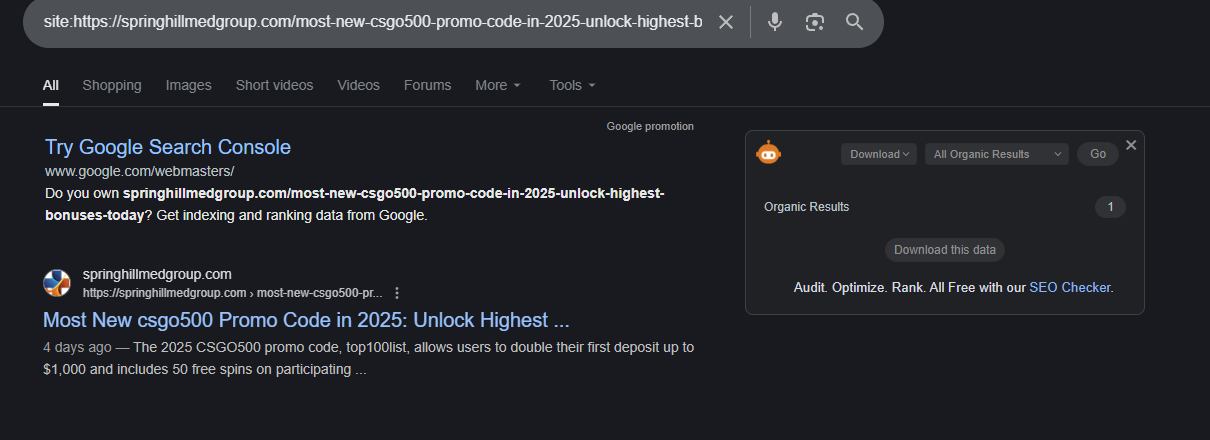Open the three-dot result options menu
The image size is (1210, 440).
pos(397,293)
